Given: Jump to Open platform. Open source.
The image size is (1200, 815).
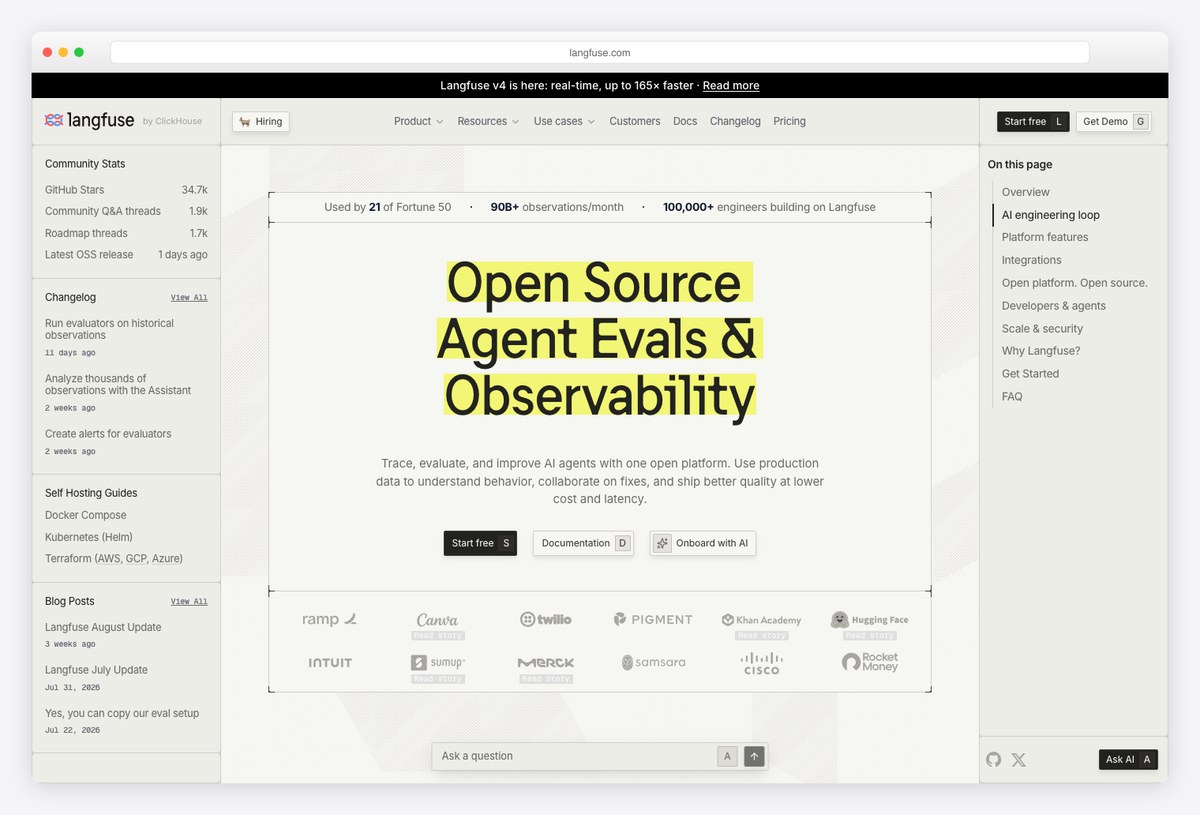Looking at the screenshot, I should point(1075,283).
